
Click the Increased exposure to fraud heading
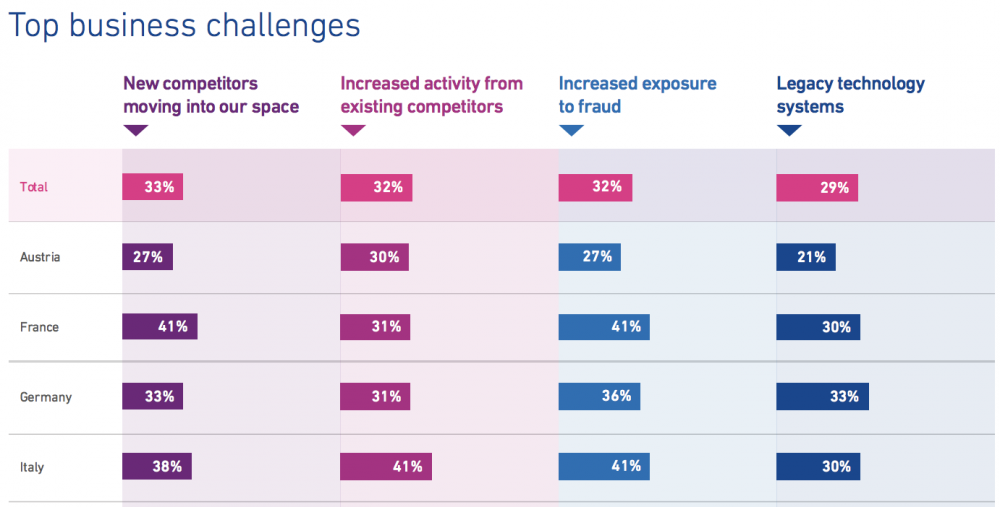click(x=638, y=95)
